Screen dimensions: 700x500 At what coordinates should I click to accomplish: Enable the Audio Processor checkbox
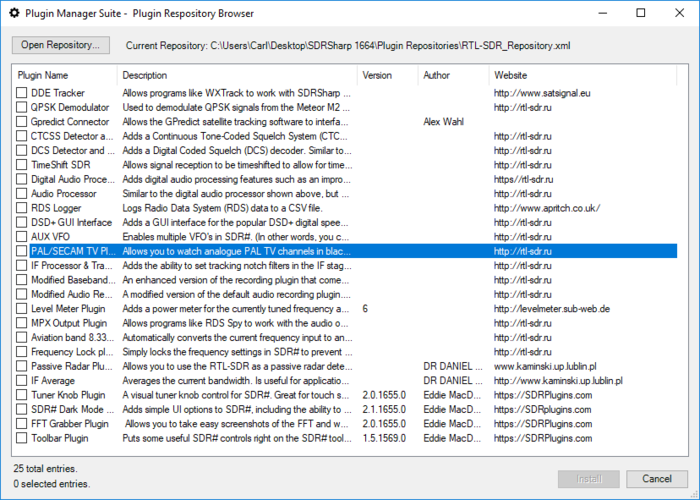(21, 193)
